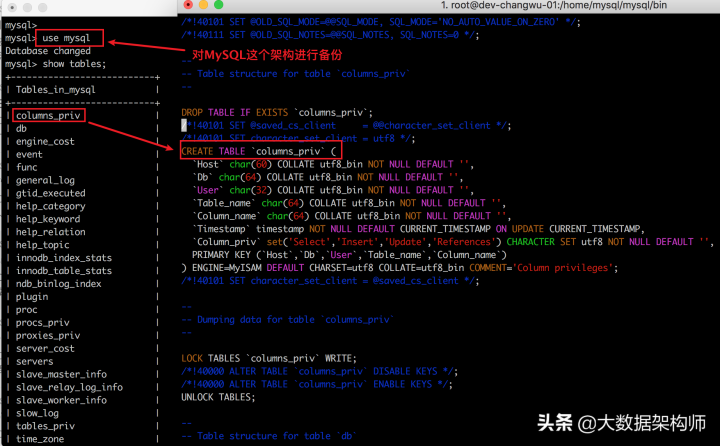Screen dimensions: 720x446
Task: Select the 'help_relation' table row
Action: (x=51, y=232)
